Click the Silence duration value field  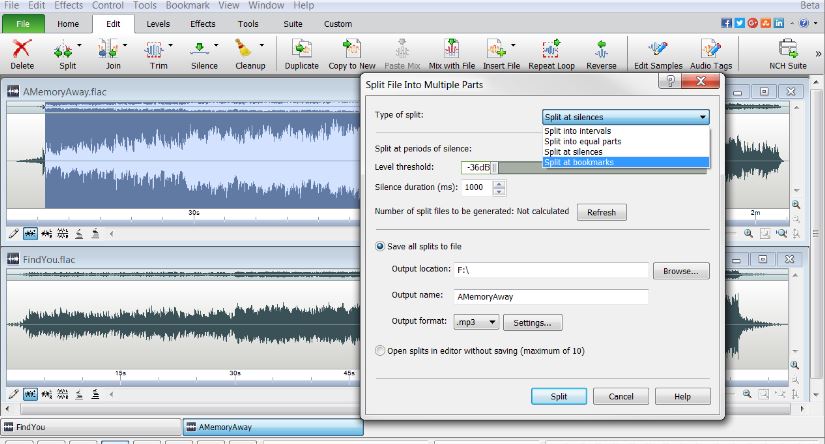pos(478,187)
